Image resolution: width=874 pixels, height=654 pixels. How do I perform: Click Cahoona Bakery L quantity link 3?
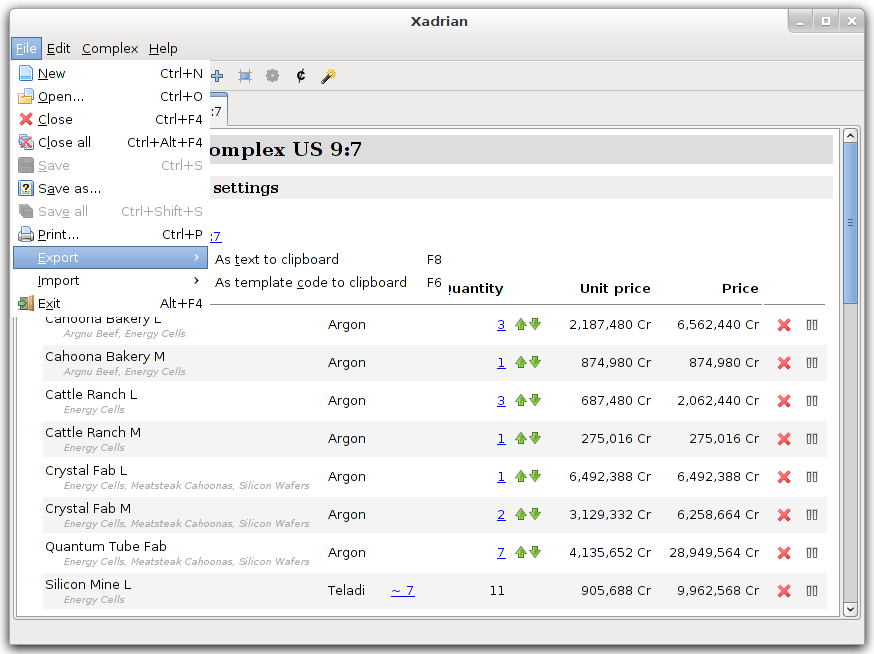(501, 324)
